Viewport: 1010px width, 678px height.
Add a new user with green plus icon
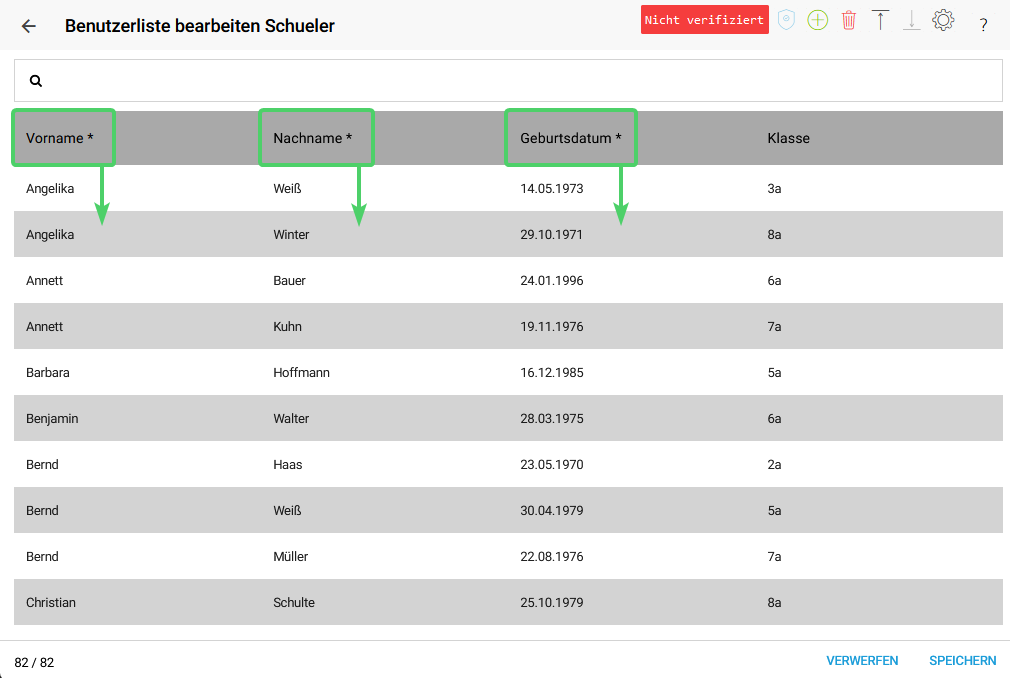point(817,20)
